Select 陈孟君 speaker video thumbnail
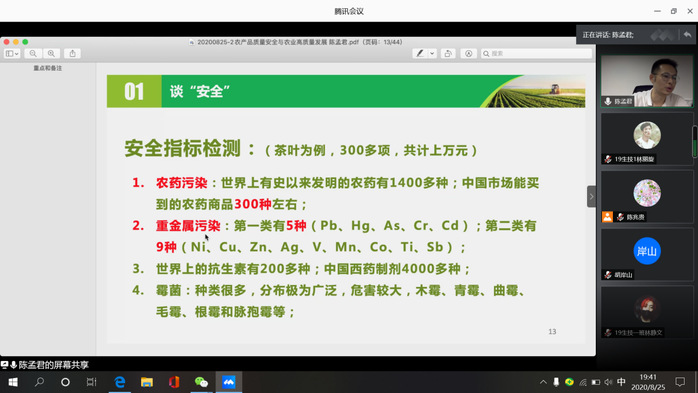 point(647,81)
